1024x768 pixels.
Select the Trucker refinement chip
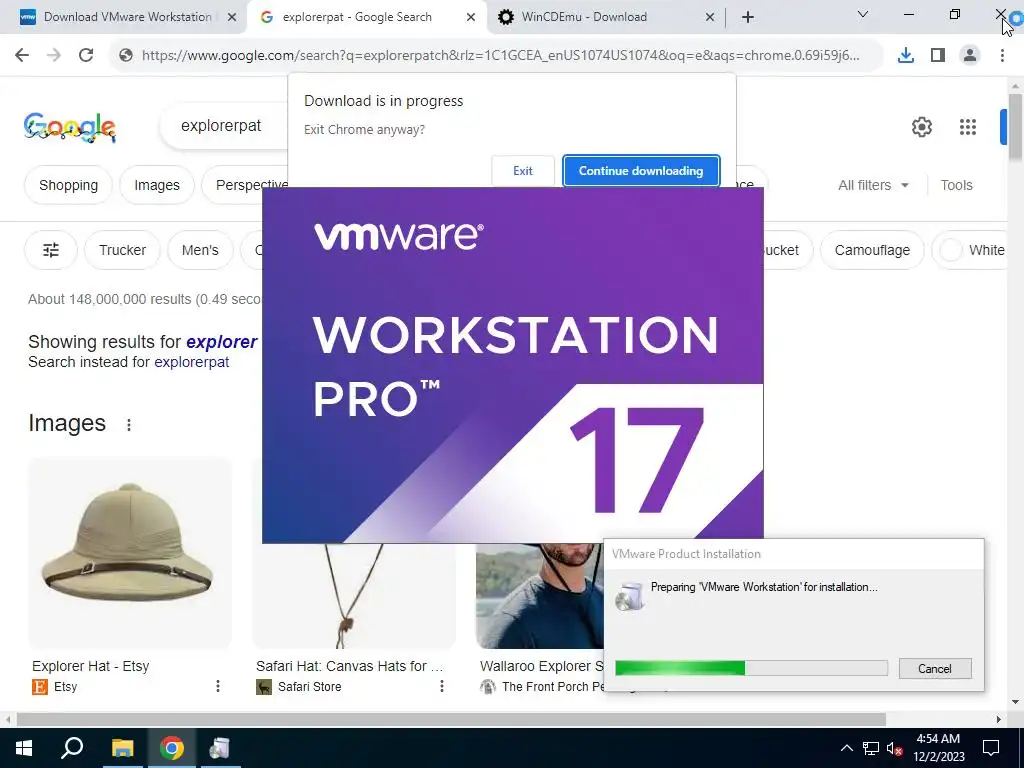pos(122,250)
